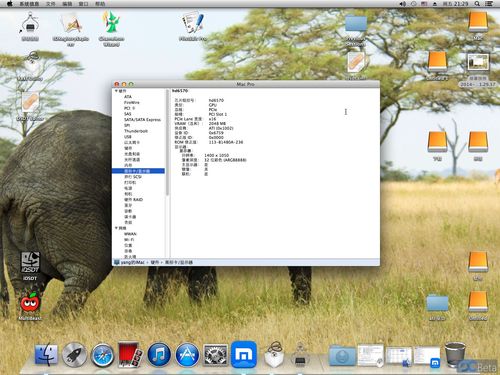500x375 pixels.
Task: Open Launchpad rocket icon in Dock
Action: click(74, 355)
